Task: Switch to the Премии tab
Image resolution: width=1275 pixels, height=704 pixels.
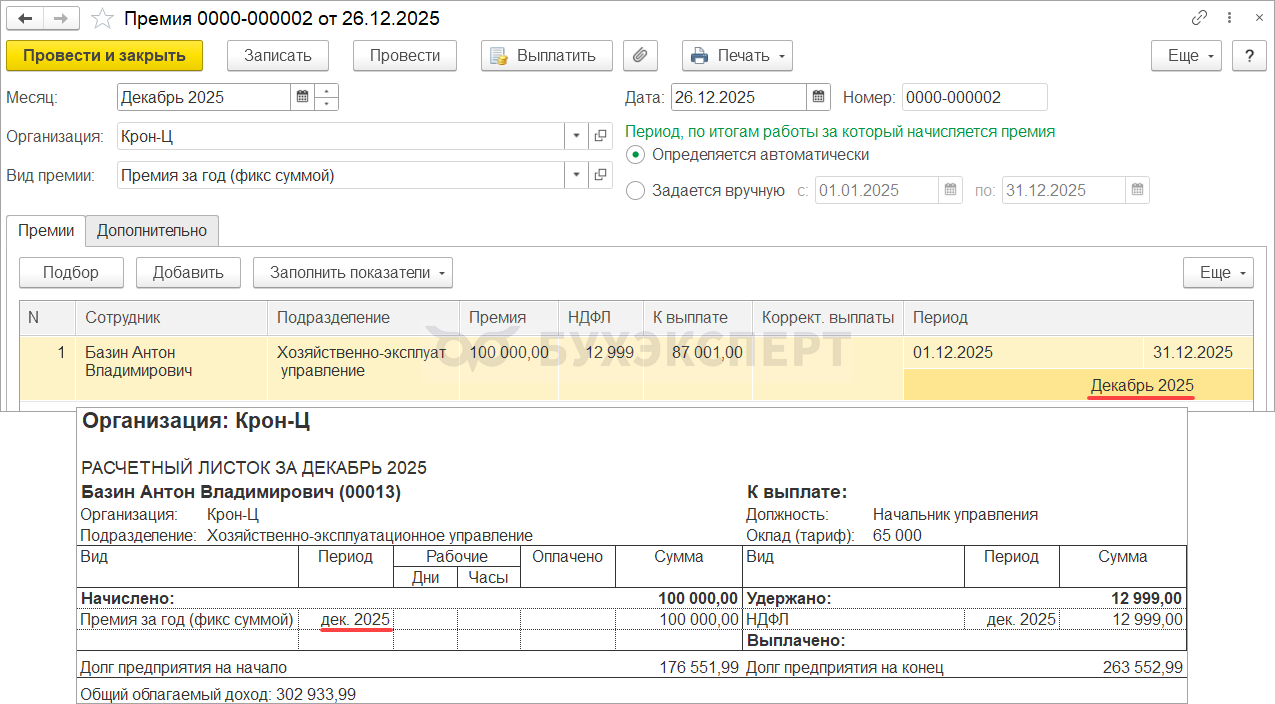Action: point(46,230)
